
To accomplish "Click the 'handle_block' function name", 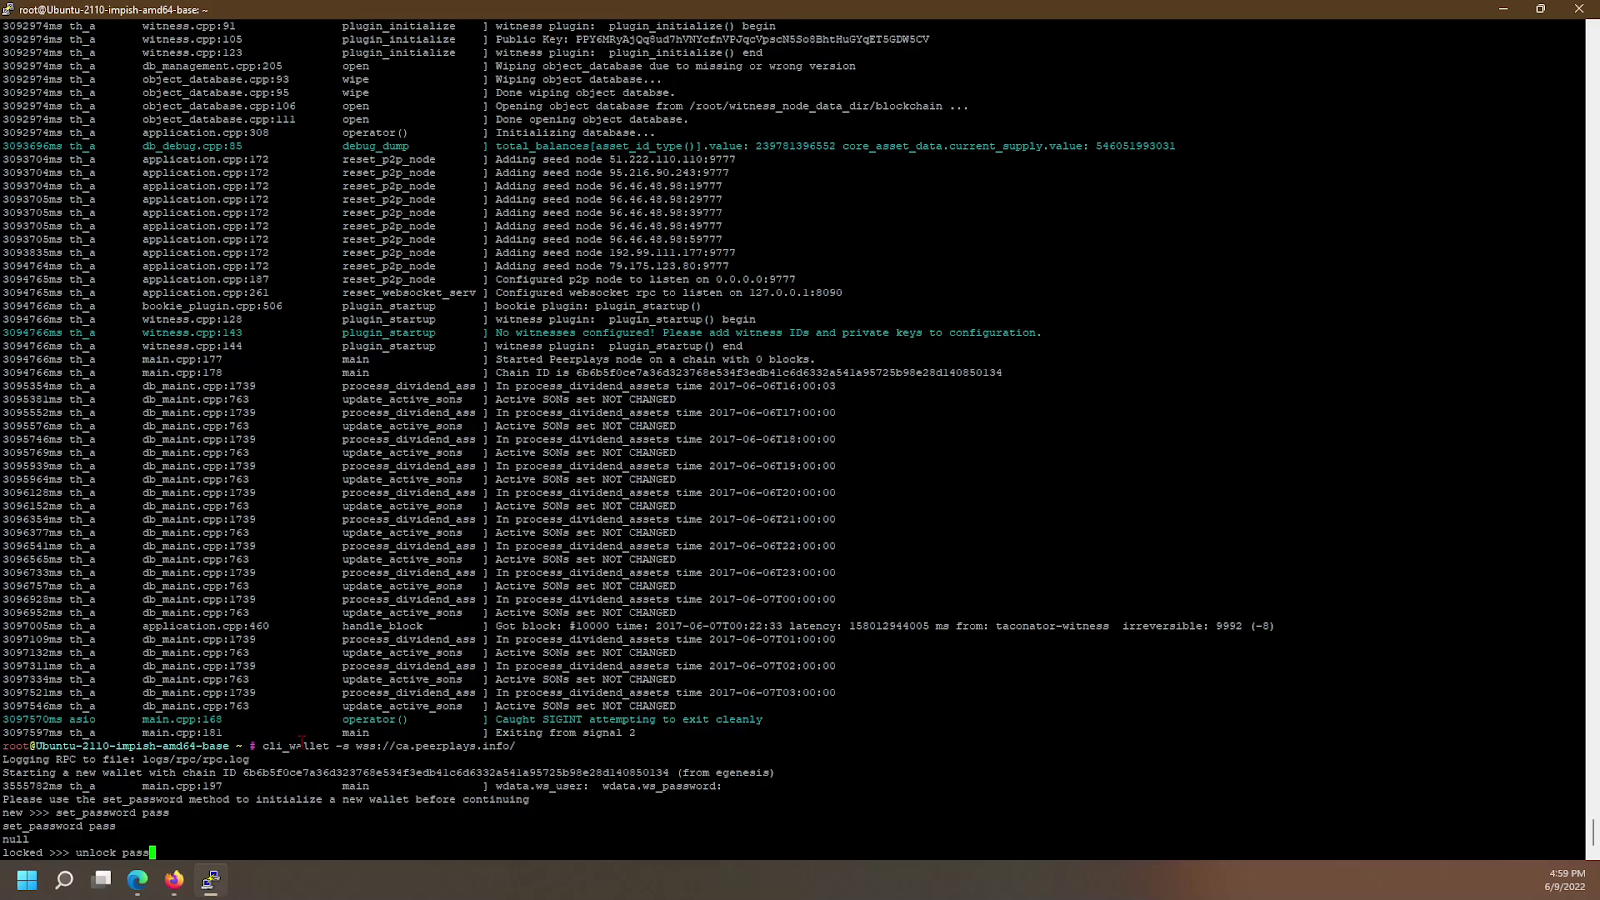I will click(382, 626).
